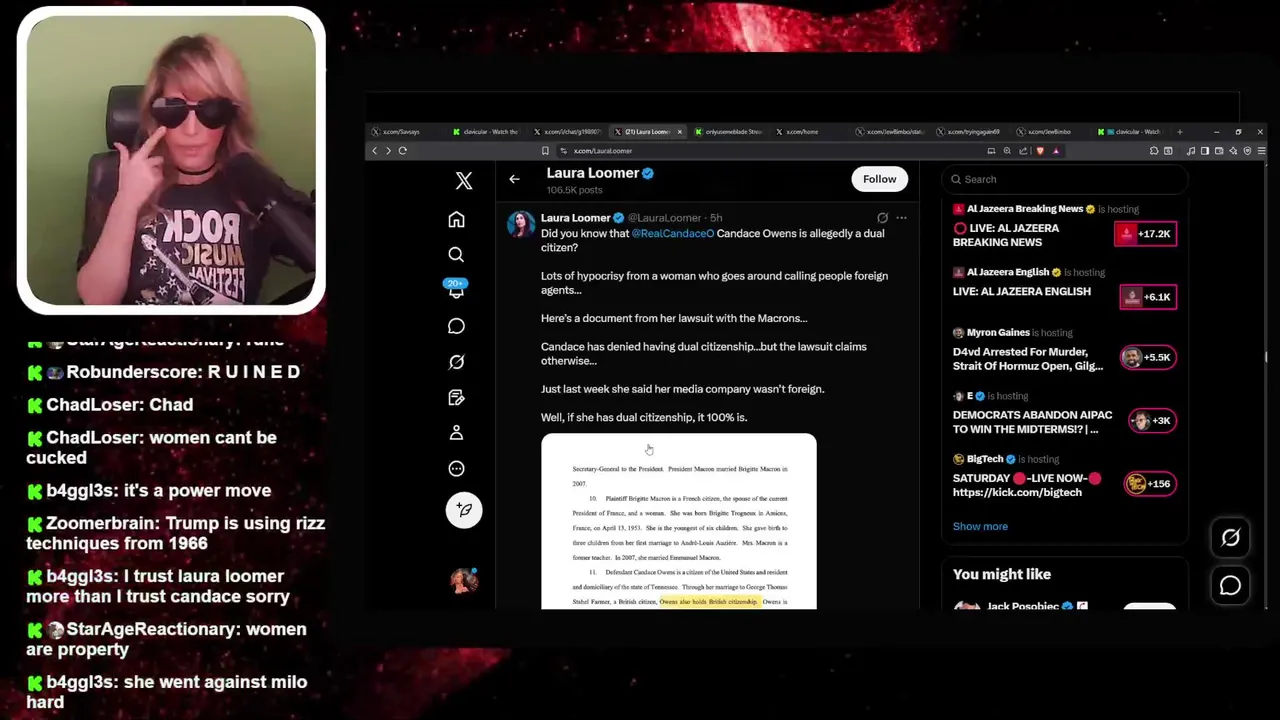1280x720 pixels.
Task: Join the +17.2K listeners badge
Action: (x=1145, y=234)
